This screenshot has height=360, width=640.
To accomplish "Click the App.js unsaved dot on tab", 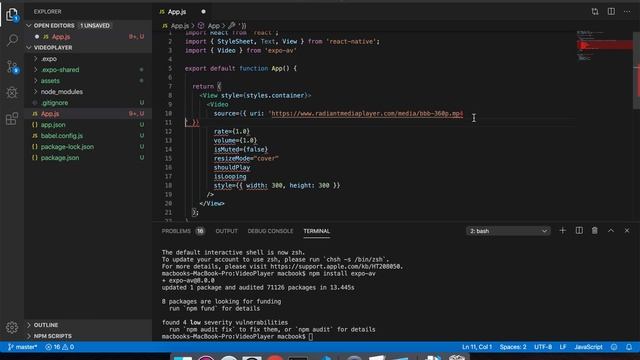I will [x=203, y=12].
